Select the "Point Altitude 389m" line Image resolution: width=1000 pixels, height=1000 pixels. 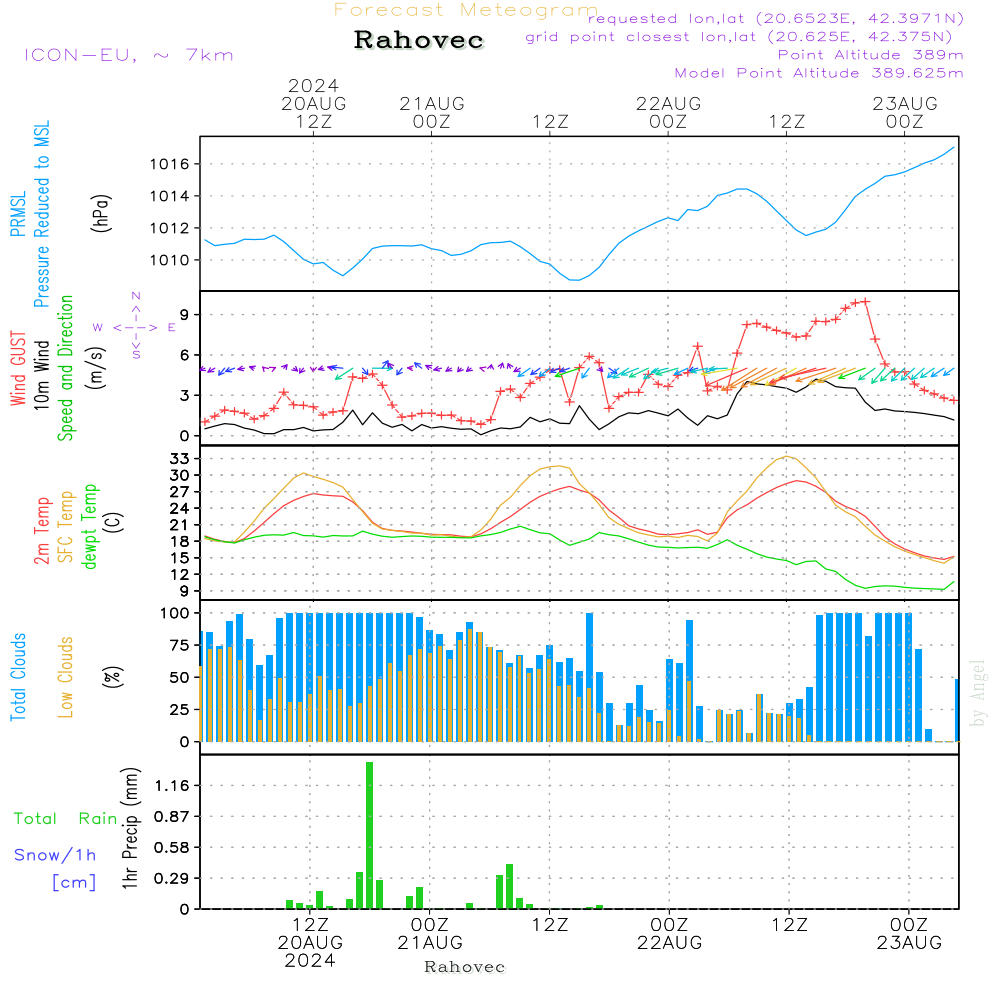[x=871, y=55]
